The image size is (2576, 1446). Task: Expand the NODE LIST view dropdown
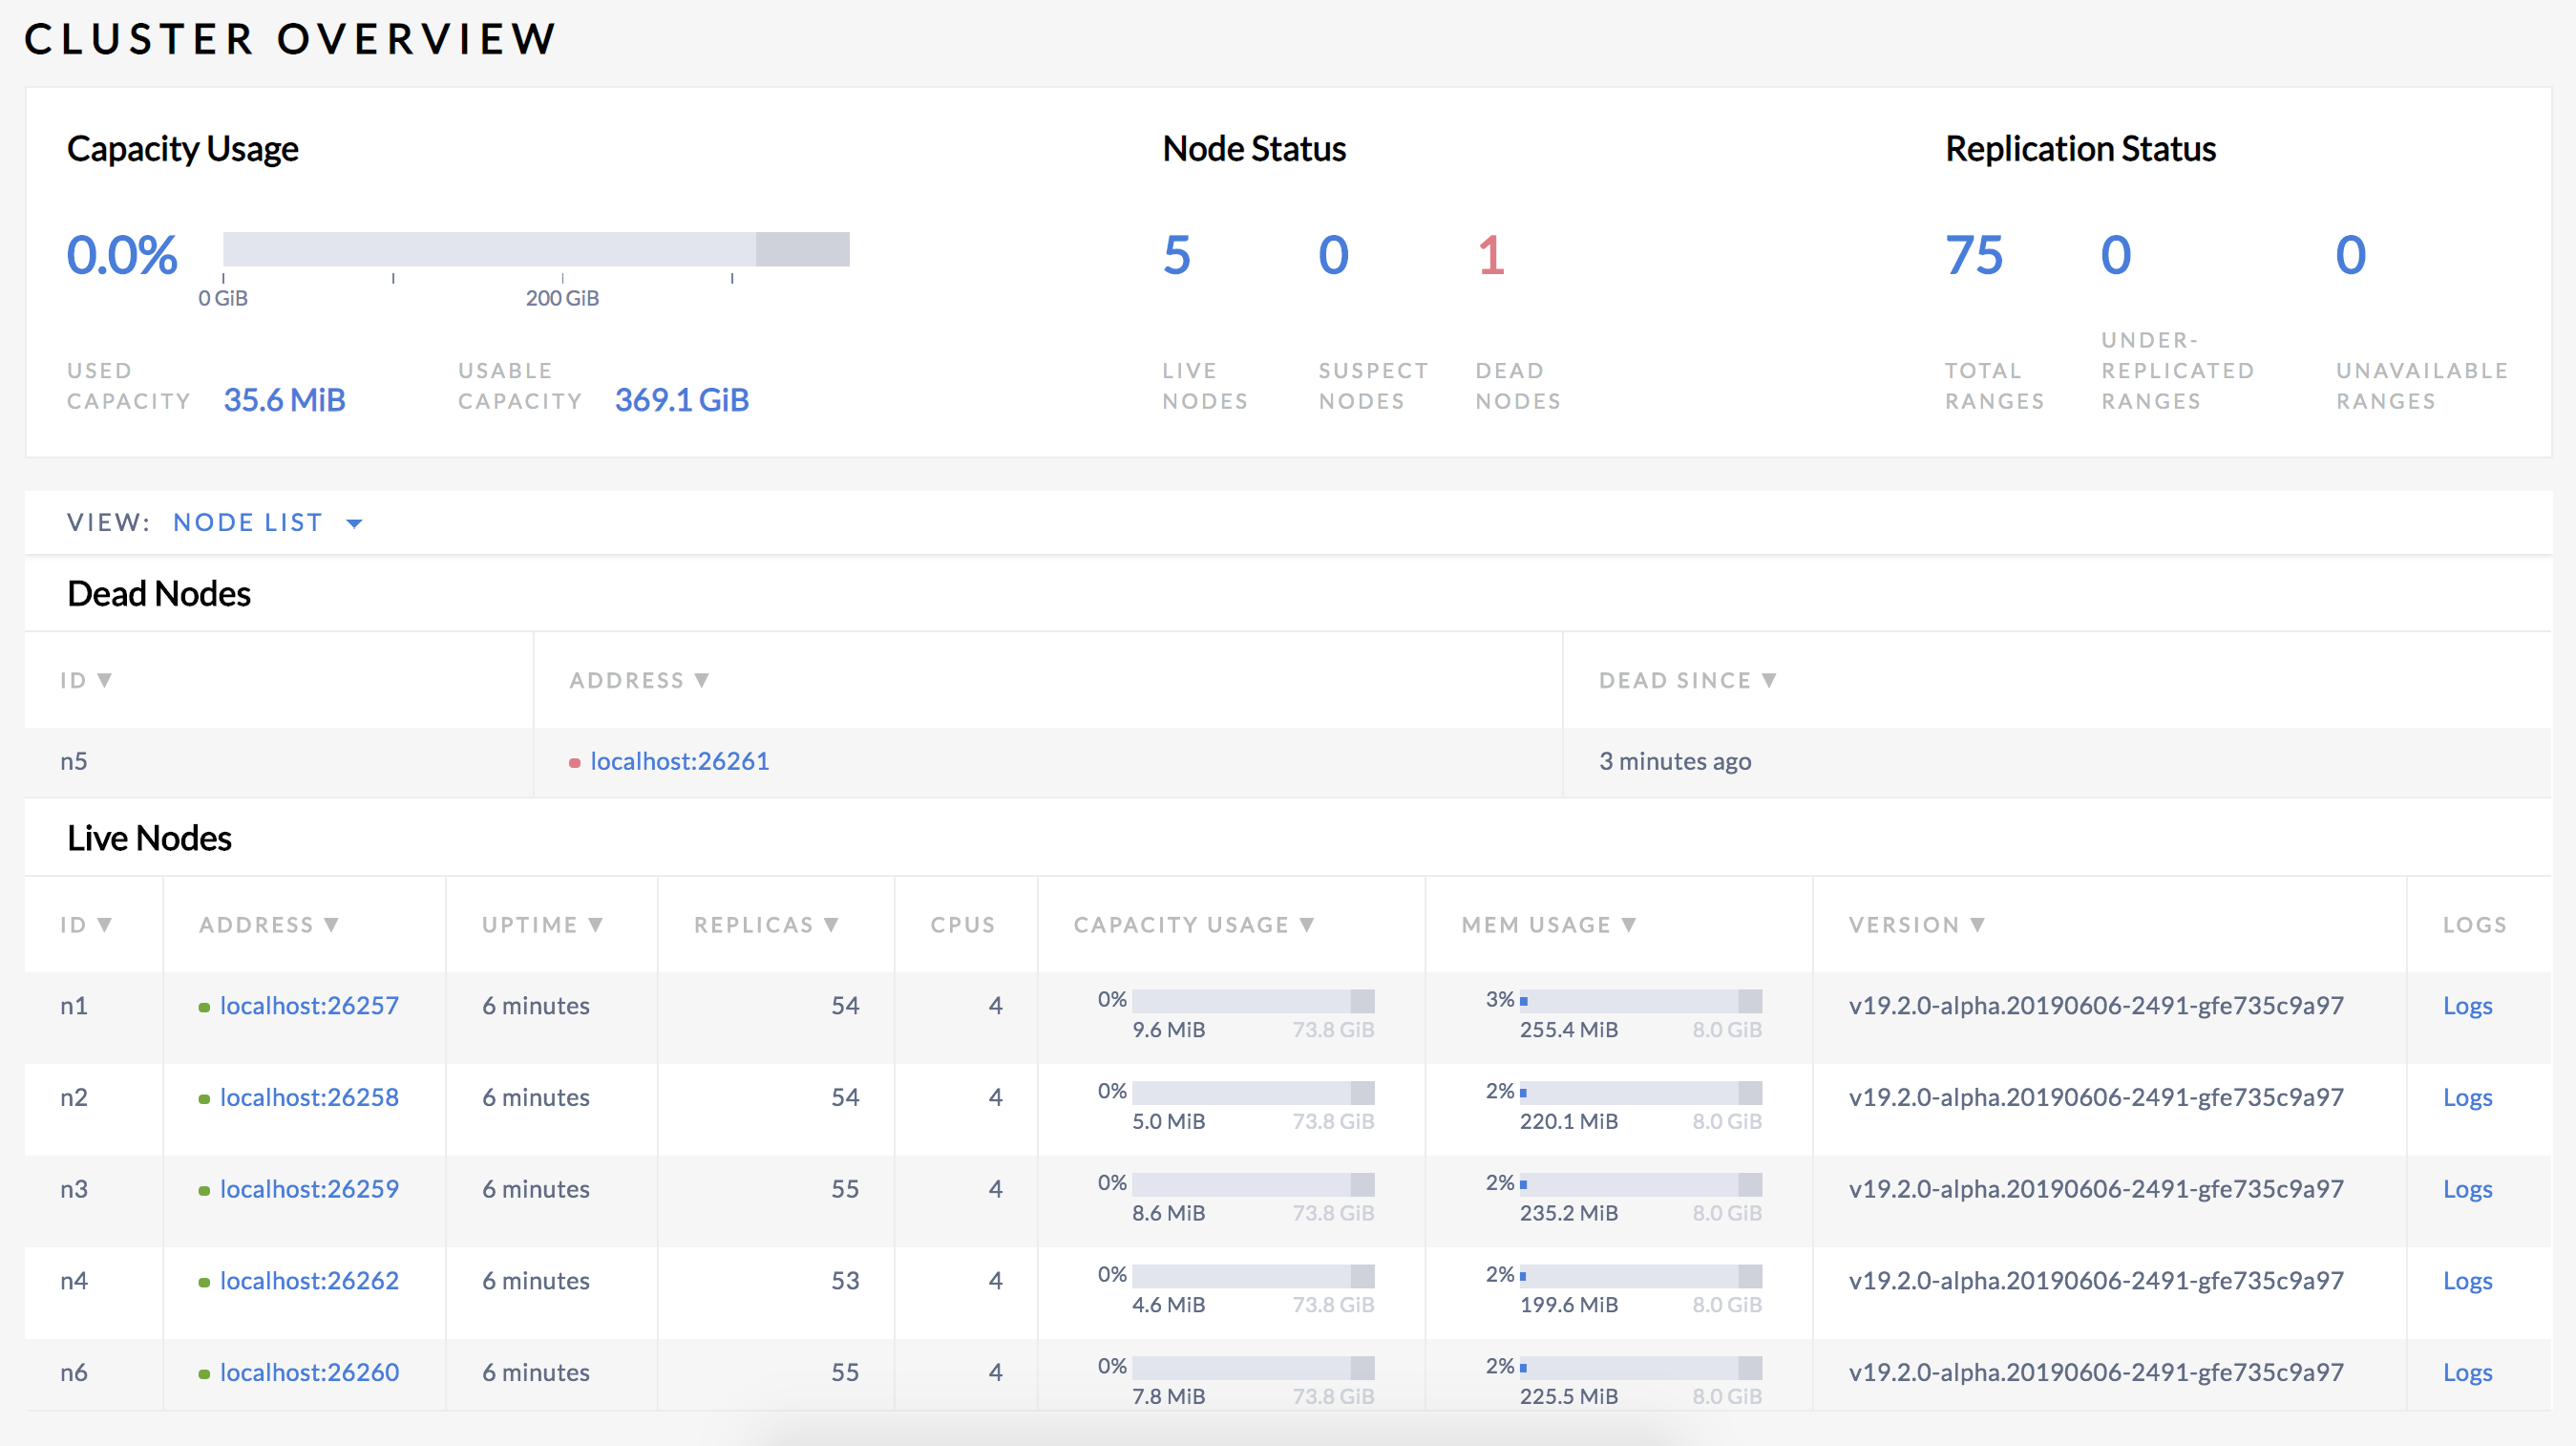pyautogui.click(x=354, y=522)
